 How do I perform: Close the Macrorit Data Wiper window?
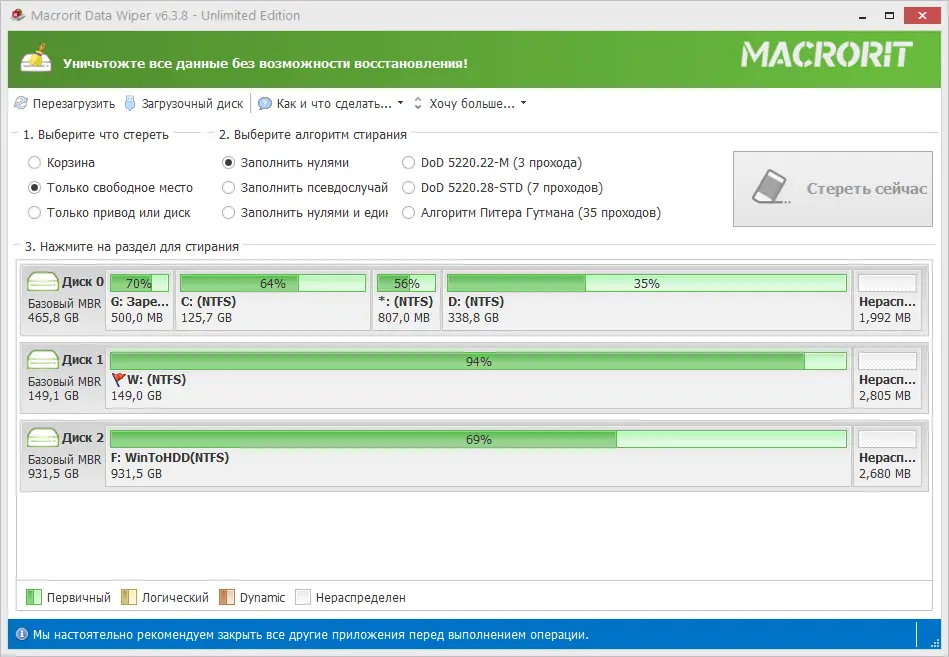922,16
